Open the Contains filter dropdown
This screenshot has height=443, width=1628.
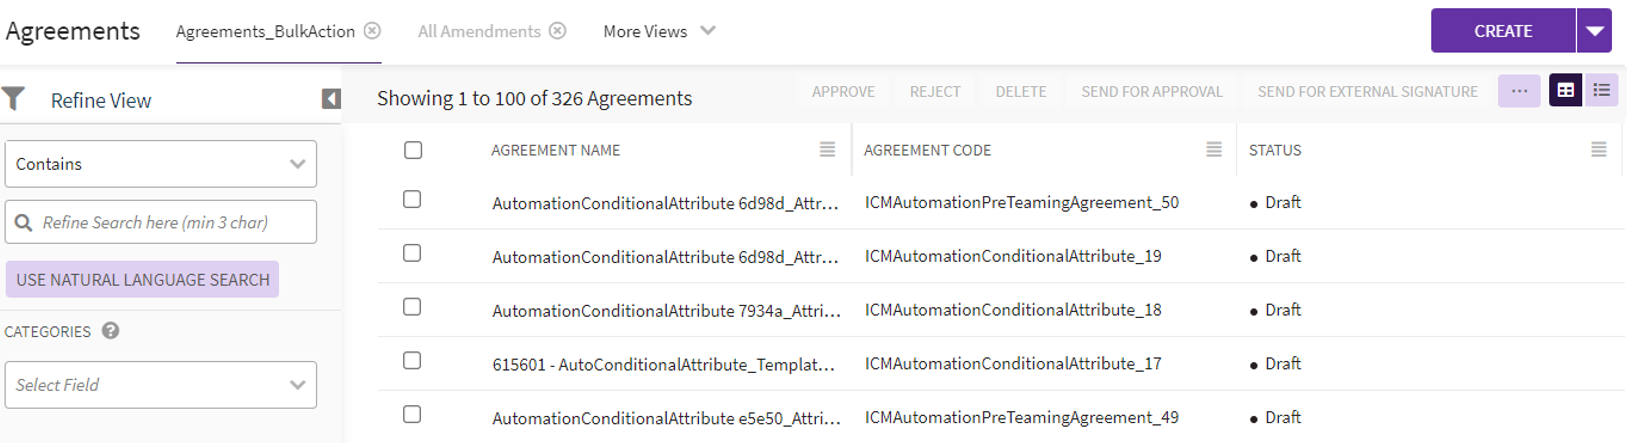(x=161, y=164)
